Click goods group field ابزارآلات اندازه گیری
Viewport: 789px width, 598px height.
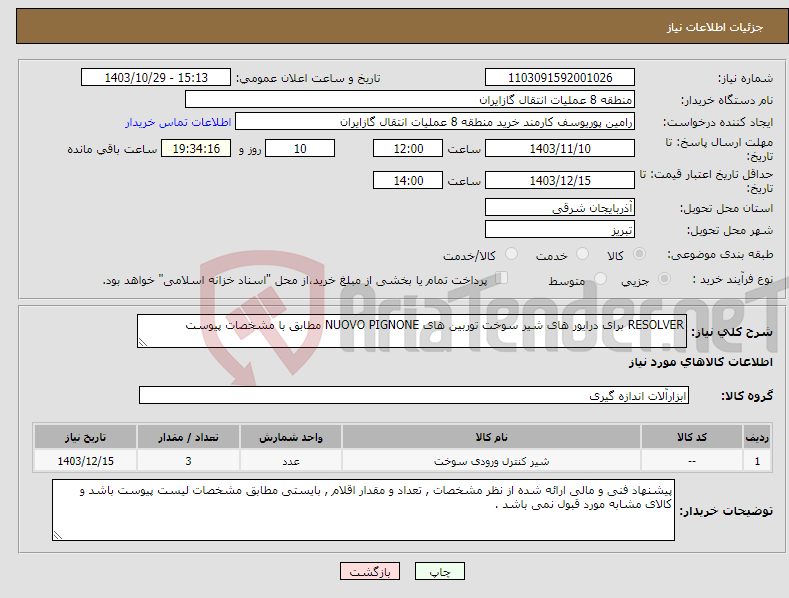pos(414,395)
